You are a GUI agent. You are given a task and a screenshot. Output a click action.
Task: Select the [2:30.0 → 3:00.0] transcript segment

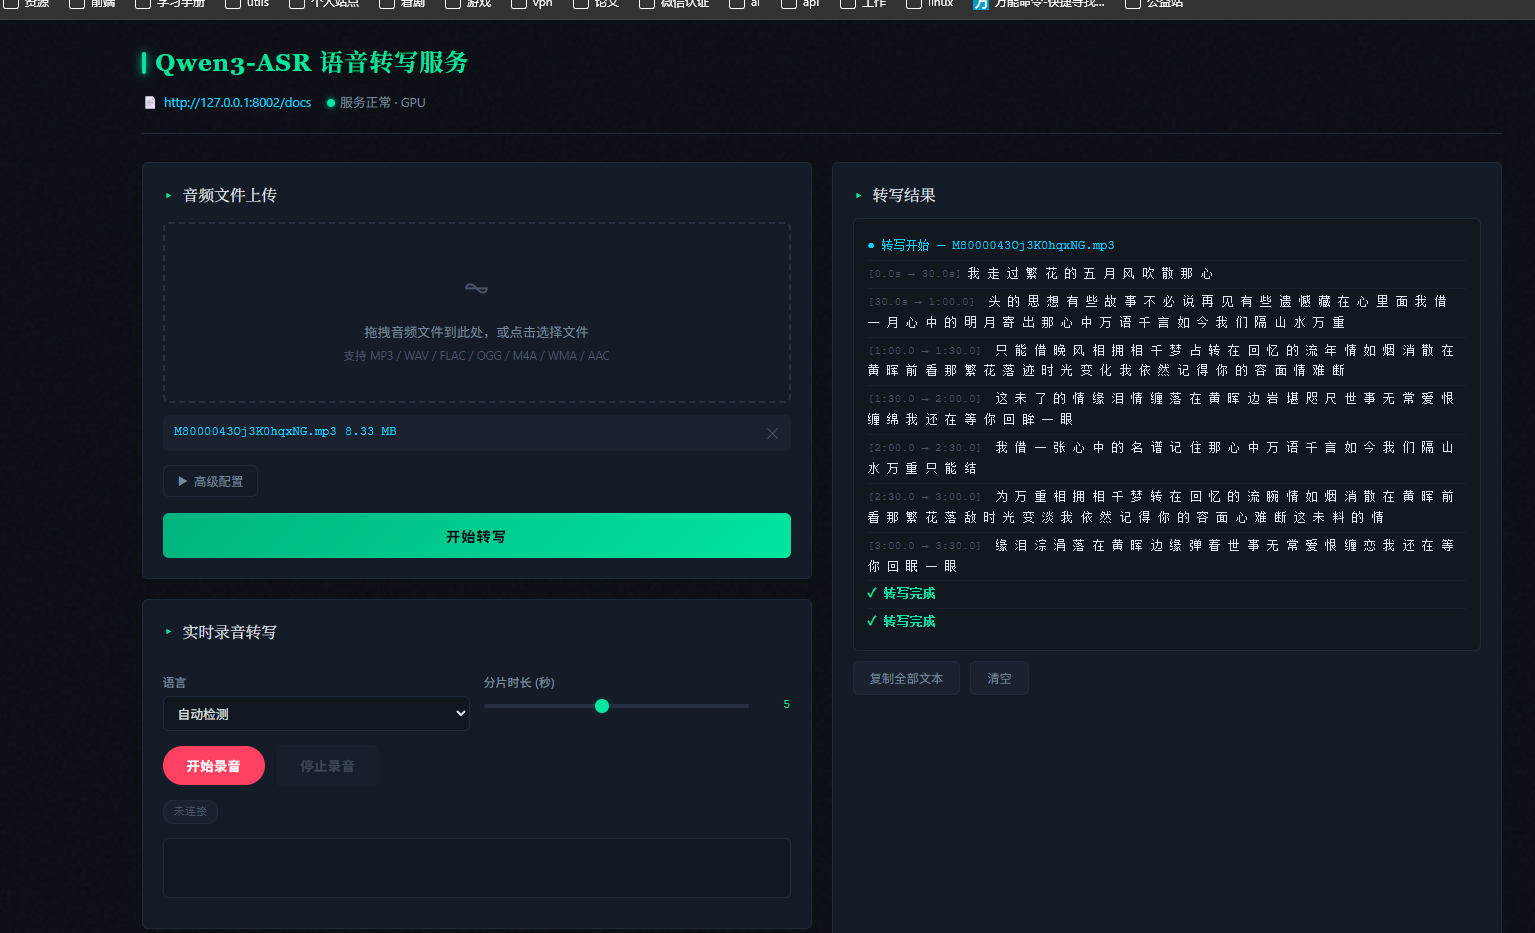[1165, 506]
